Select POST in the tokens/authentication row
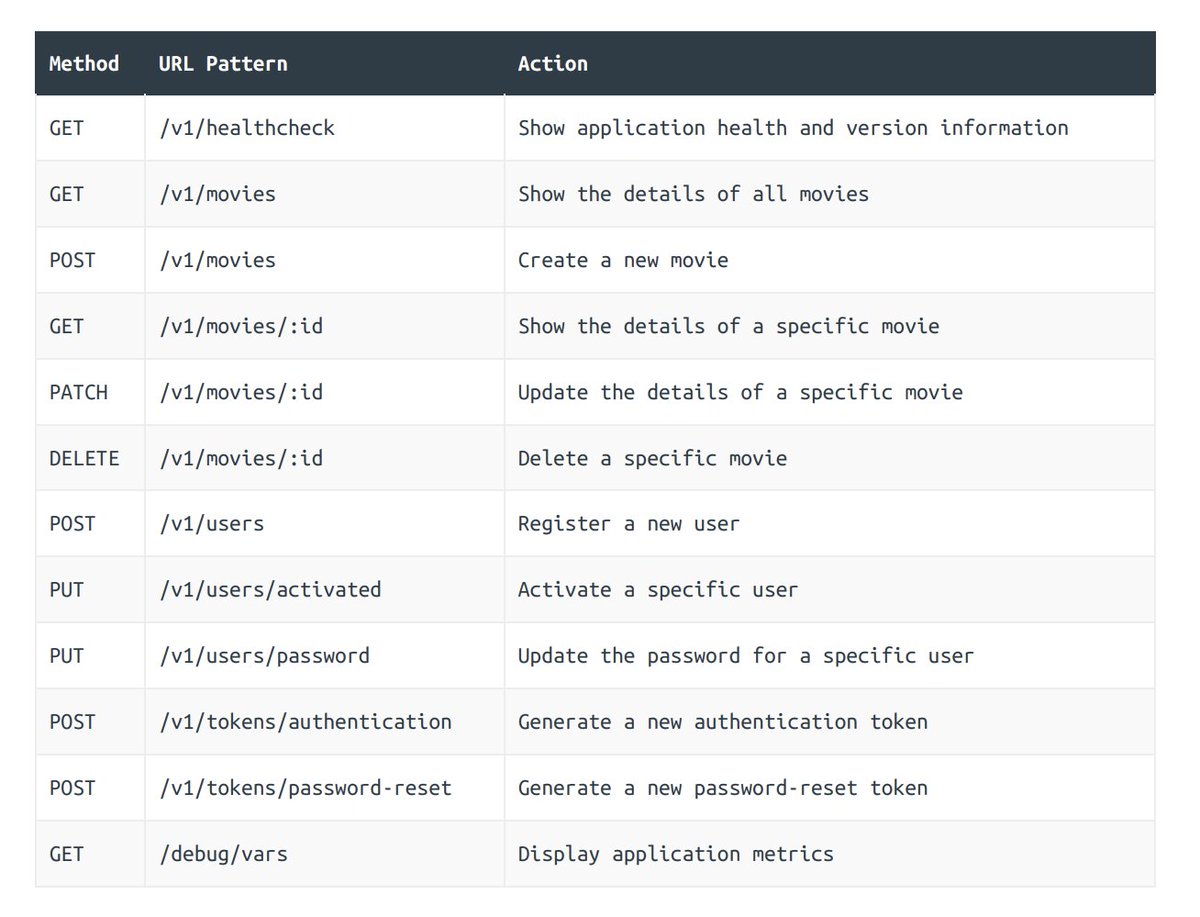 72,722
